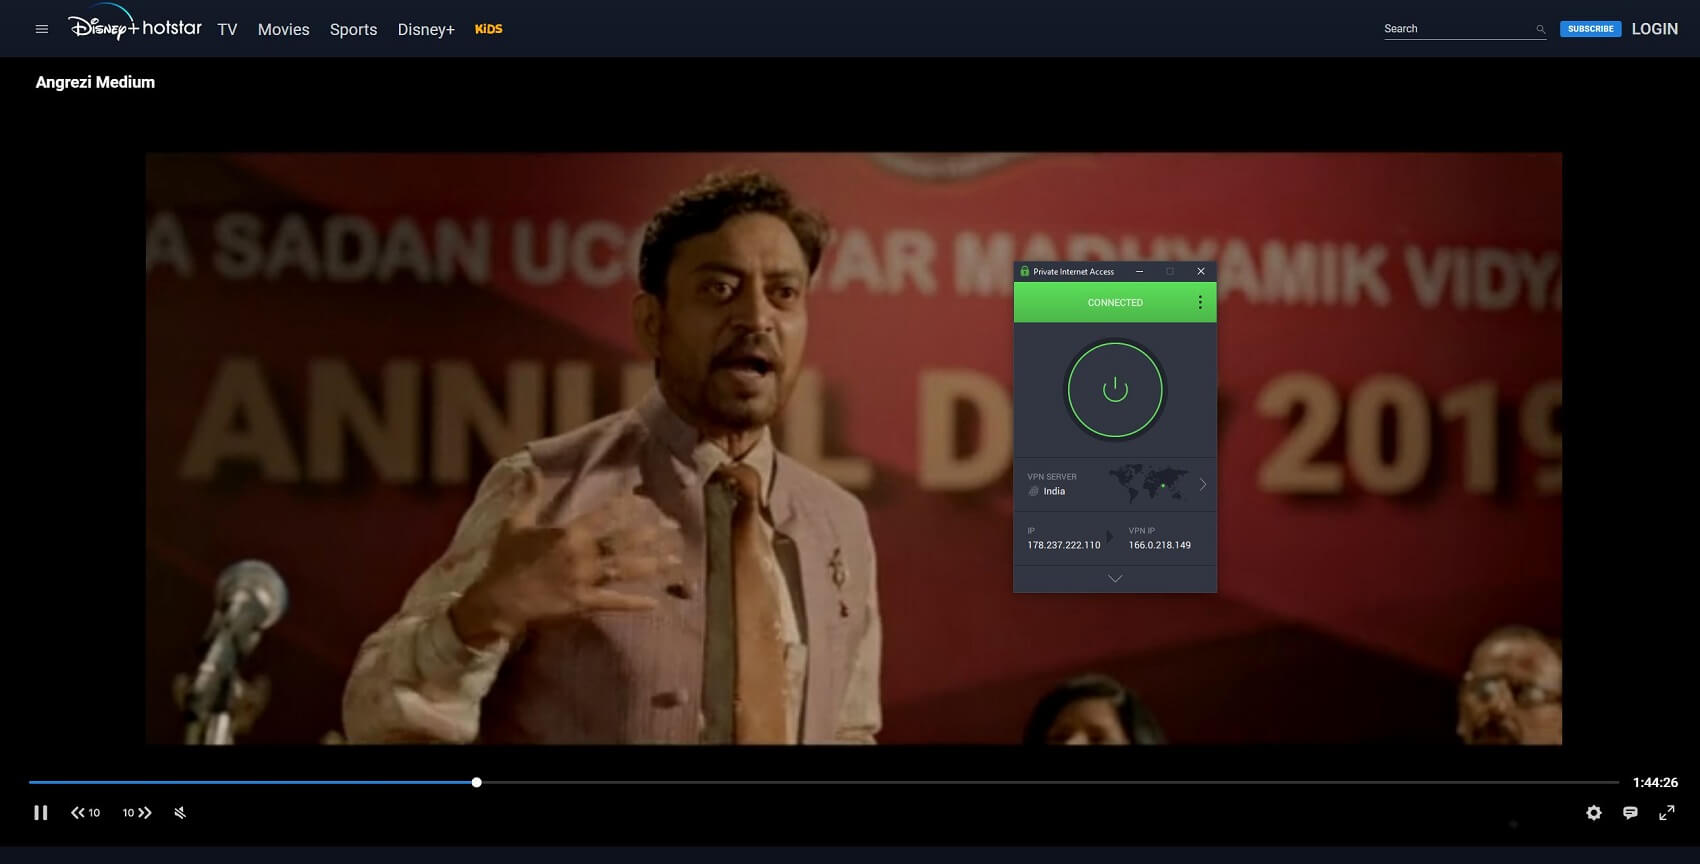Pause the video playback
The image size is (1700, 864).
click(41, 813)
